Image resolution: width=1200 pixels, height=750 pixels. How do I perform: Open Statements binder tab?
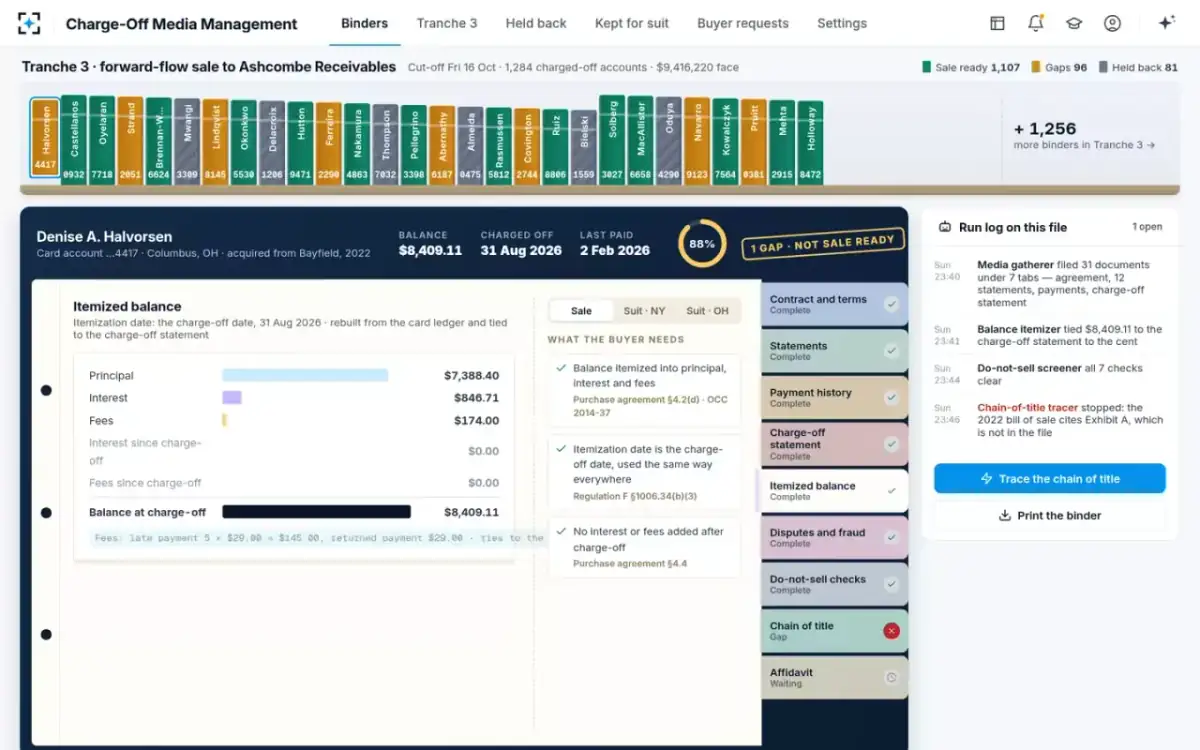(834, 351)
